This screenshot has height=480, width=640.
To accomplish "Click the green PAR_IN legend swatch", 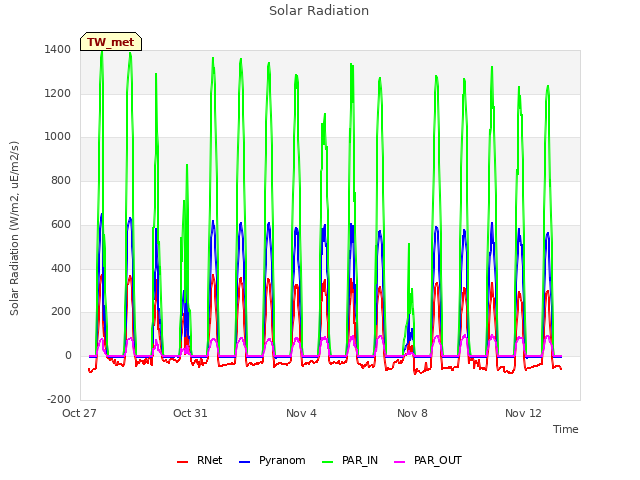I will (x=328, y=462).
